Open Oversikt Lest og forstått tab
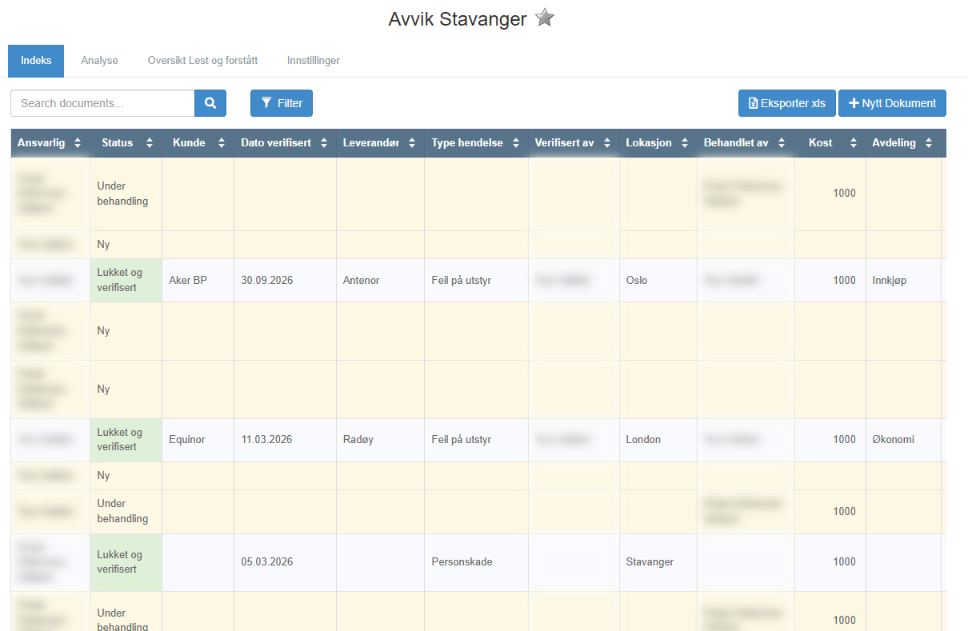 [x=203, y=61]
